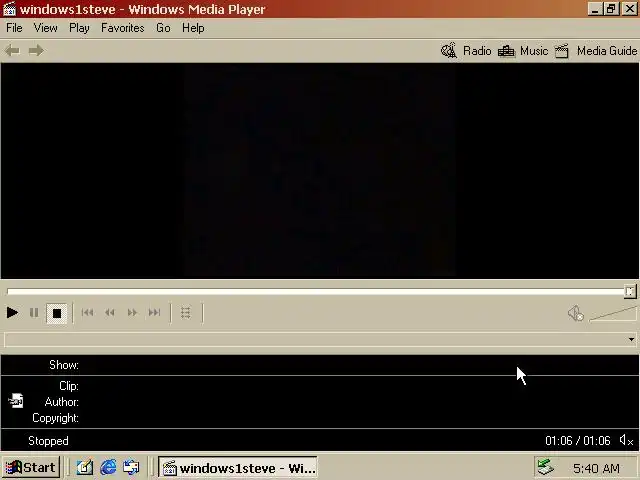640x480 pixels.
Task: Click the Copyright: label
Action: pyautogui.click(x=55, y=418)
